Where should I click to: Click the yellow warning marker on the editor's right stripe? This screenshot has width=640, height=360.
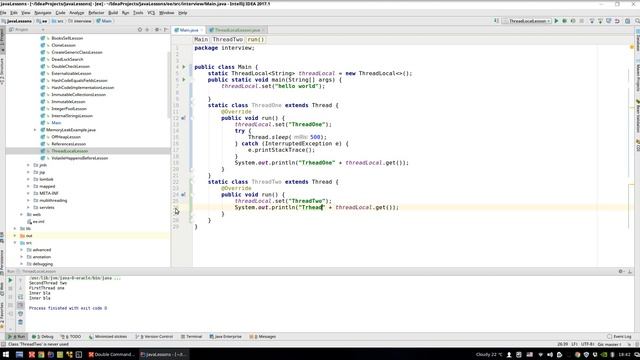[632, 47]
